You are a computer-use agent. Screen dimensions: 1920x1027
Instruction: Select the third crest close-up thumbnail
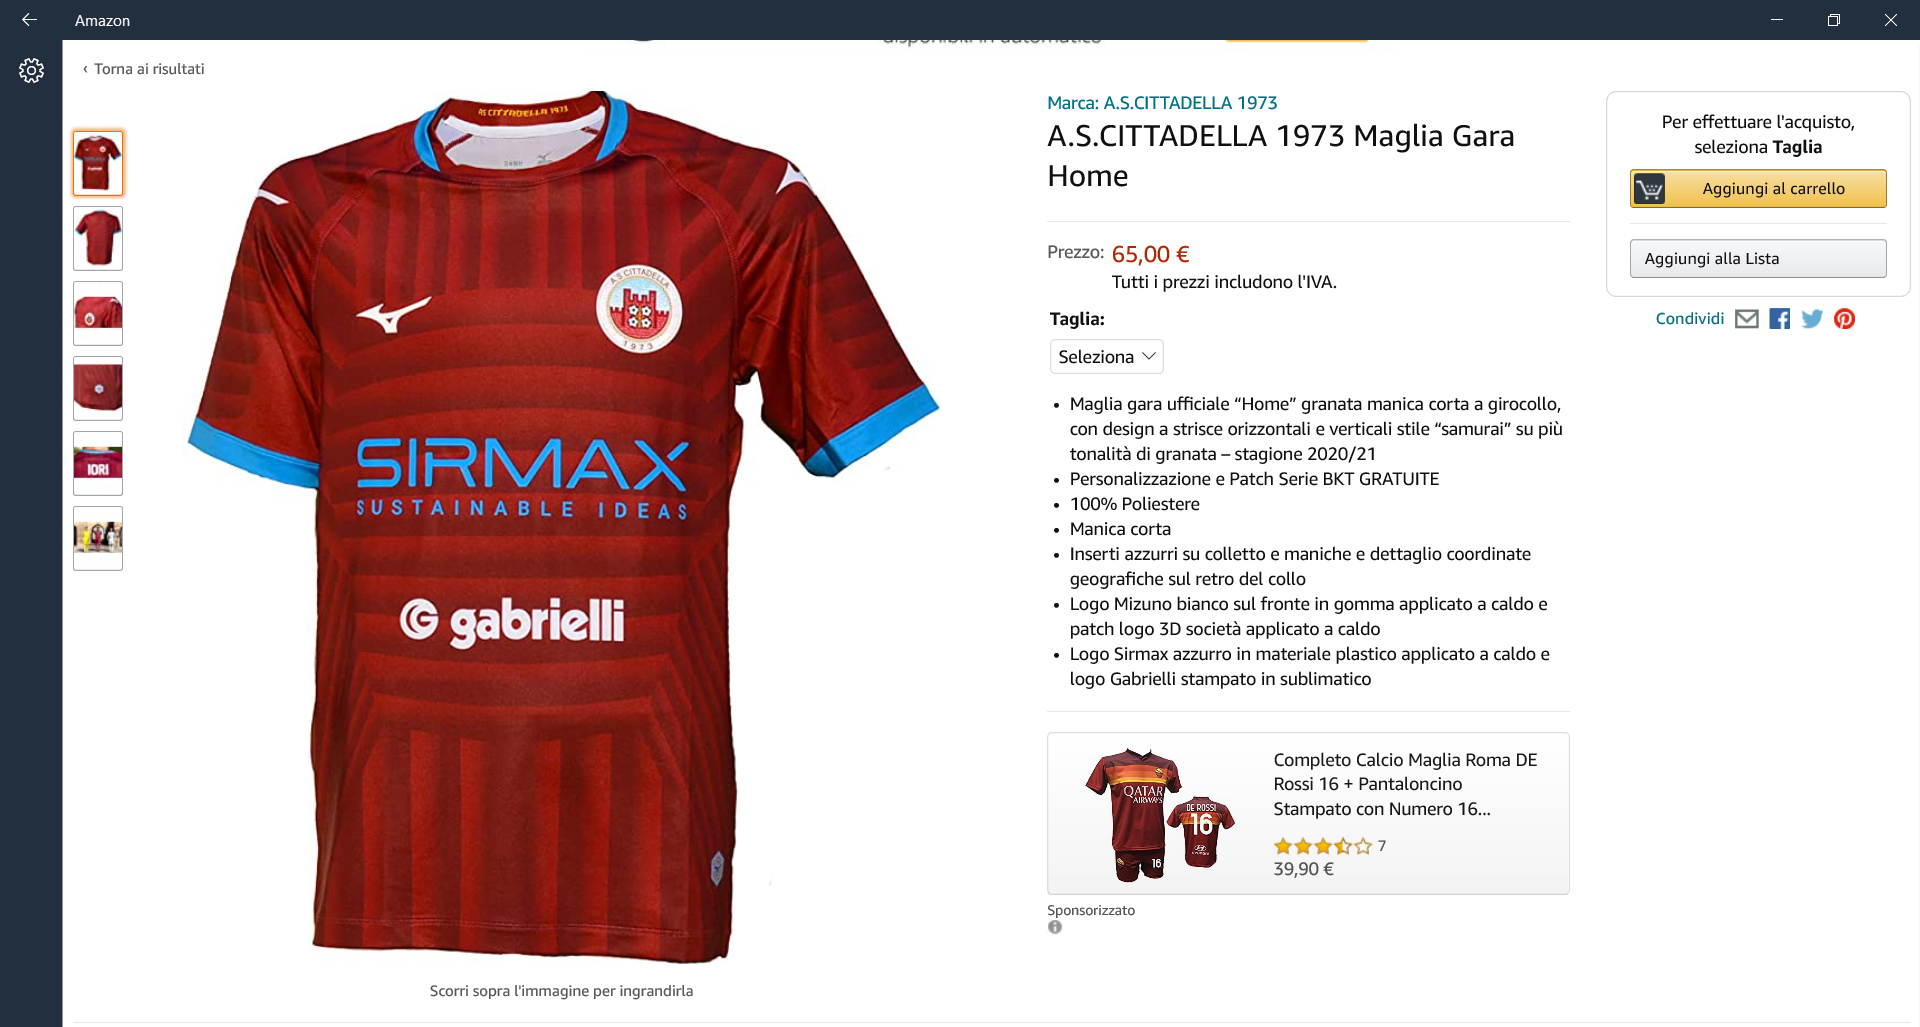[98, 313]
